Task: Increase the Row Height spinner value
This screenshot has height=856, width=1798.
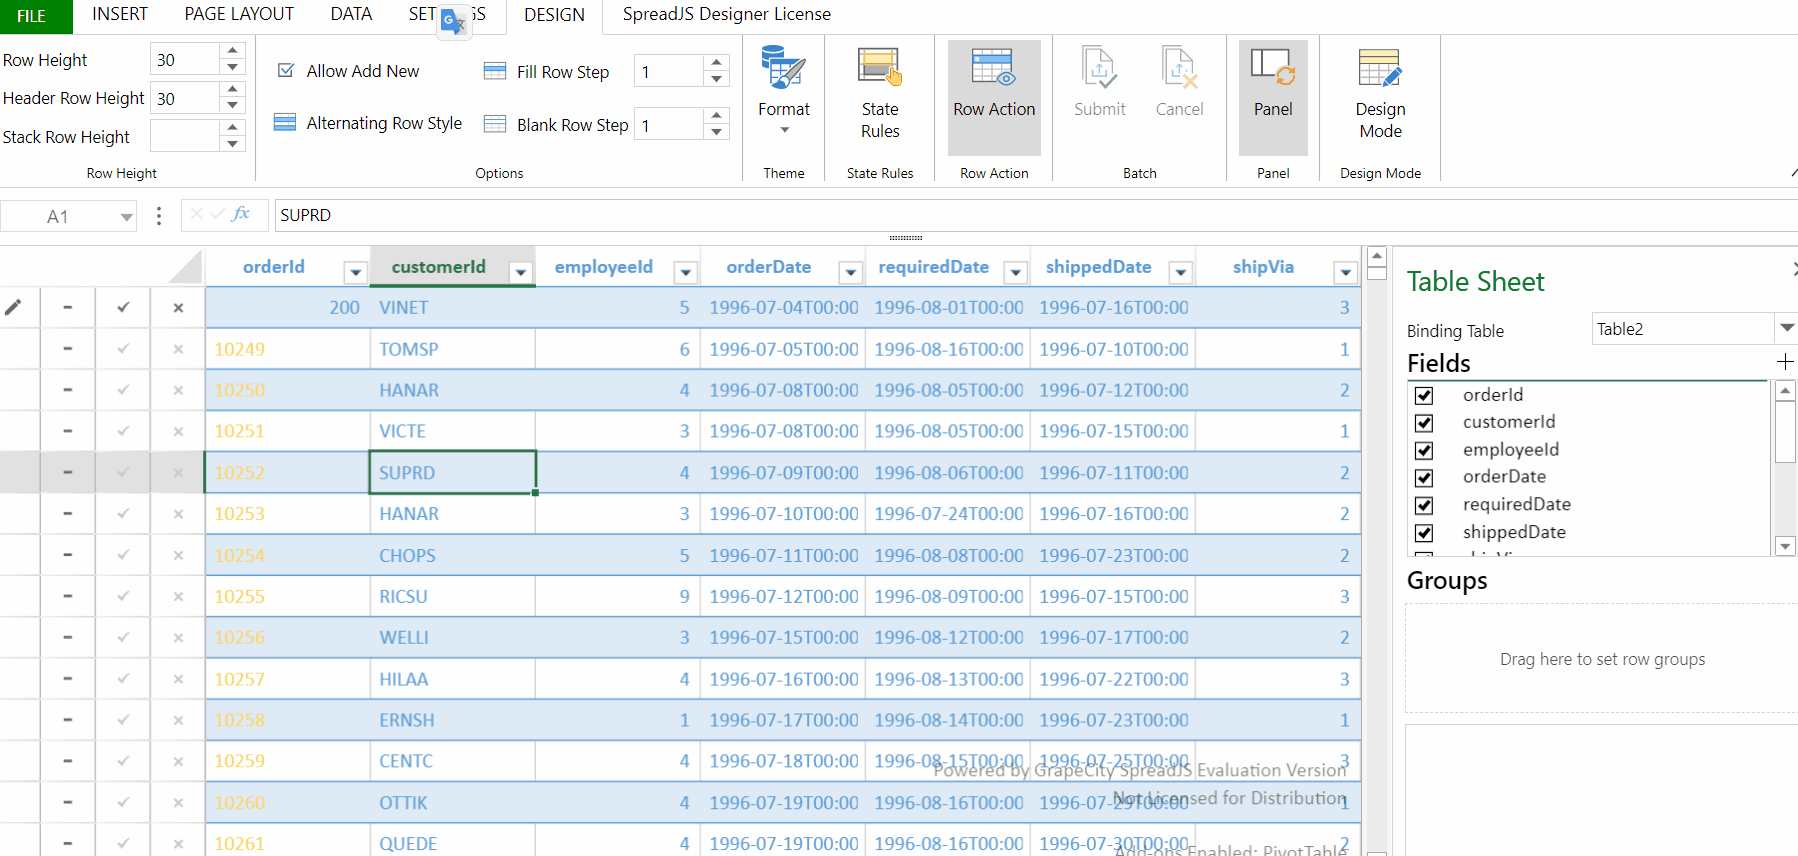Action: (232, 50)
